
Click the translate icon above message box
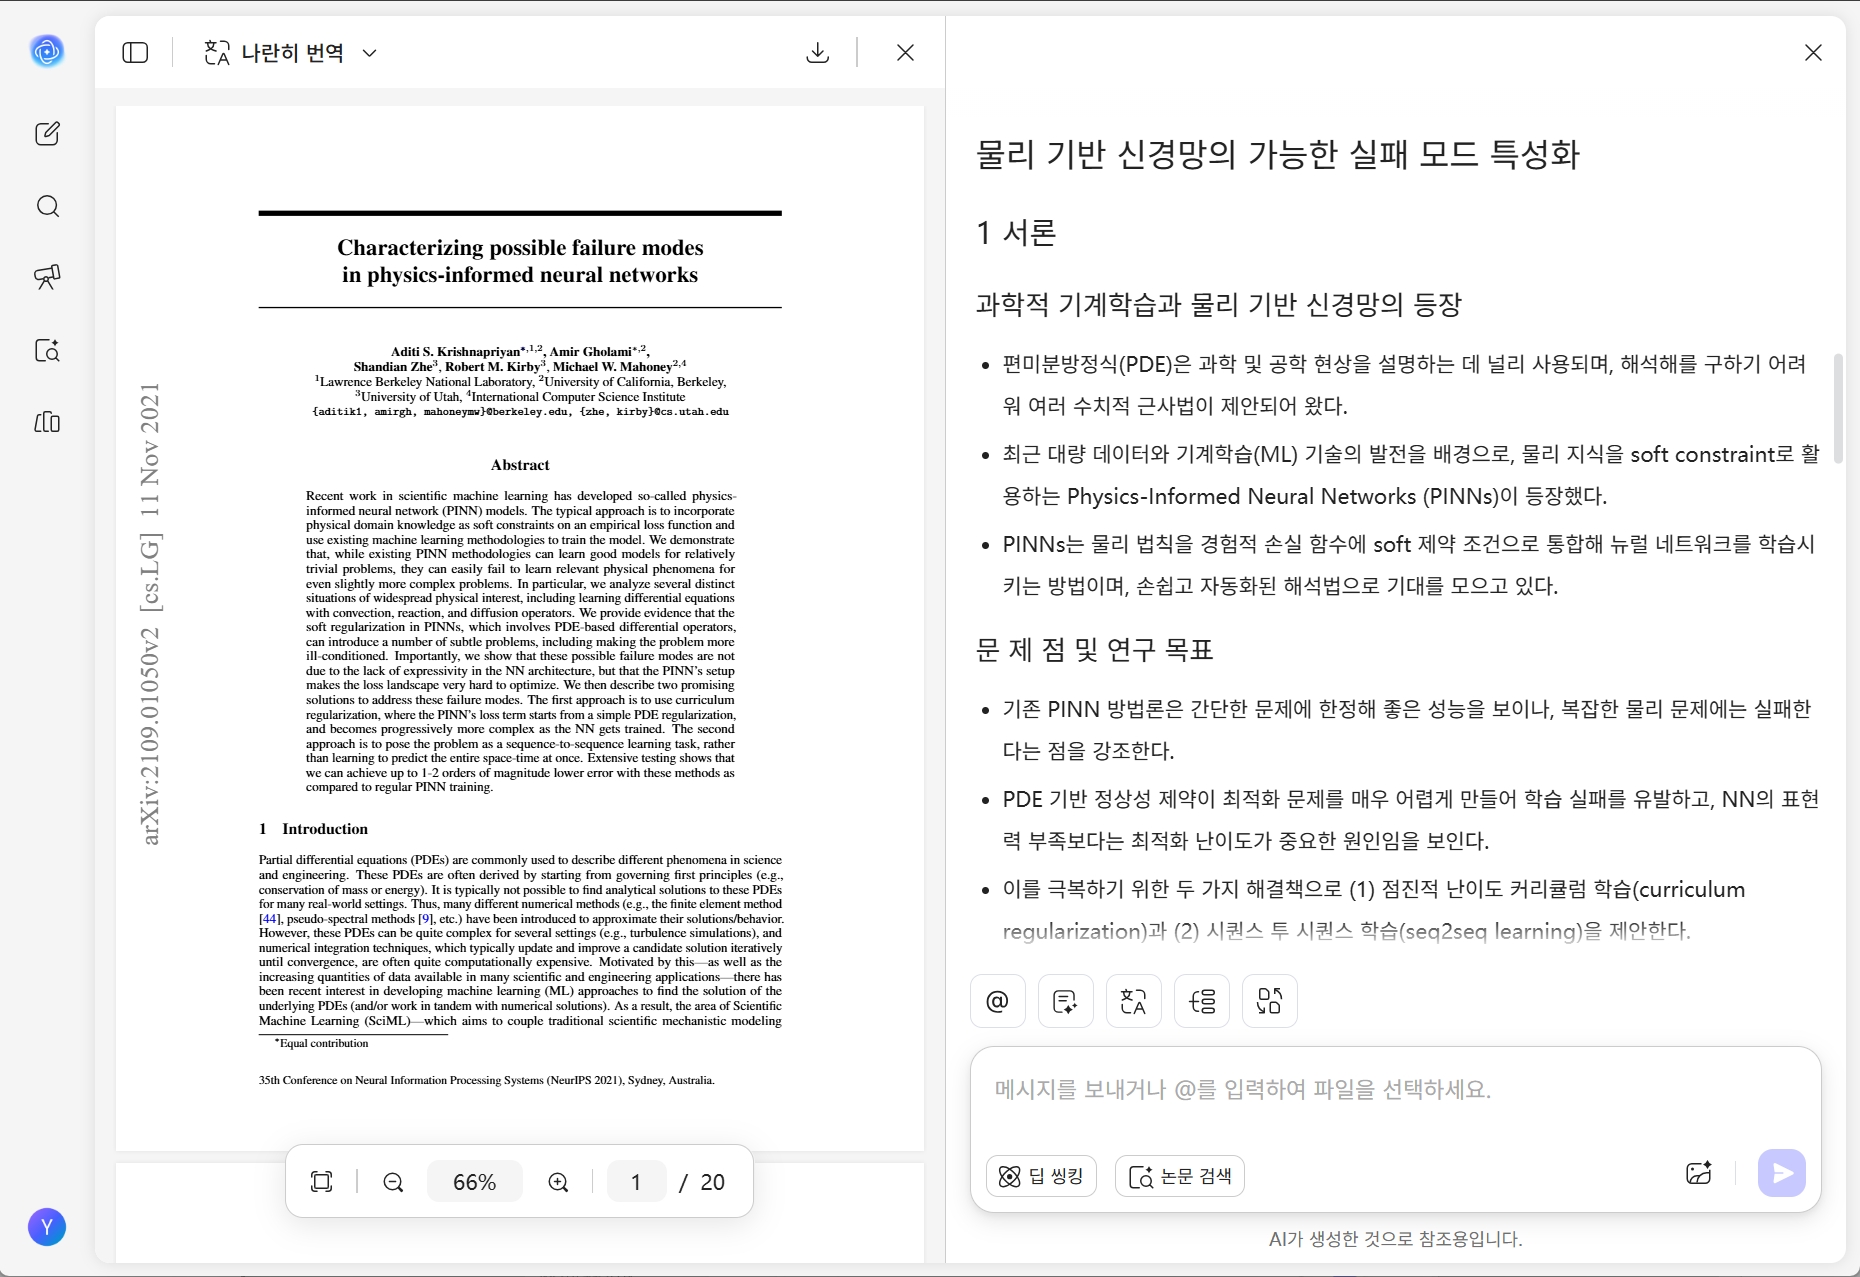click(x=1134, y=1001)
